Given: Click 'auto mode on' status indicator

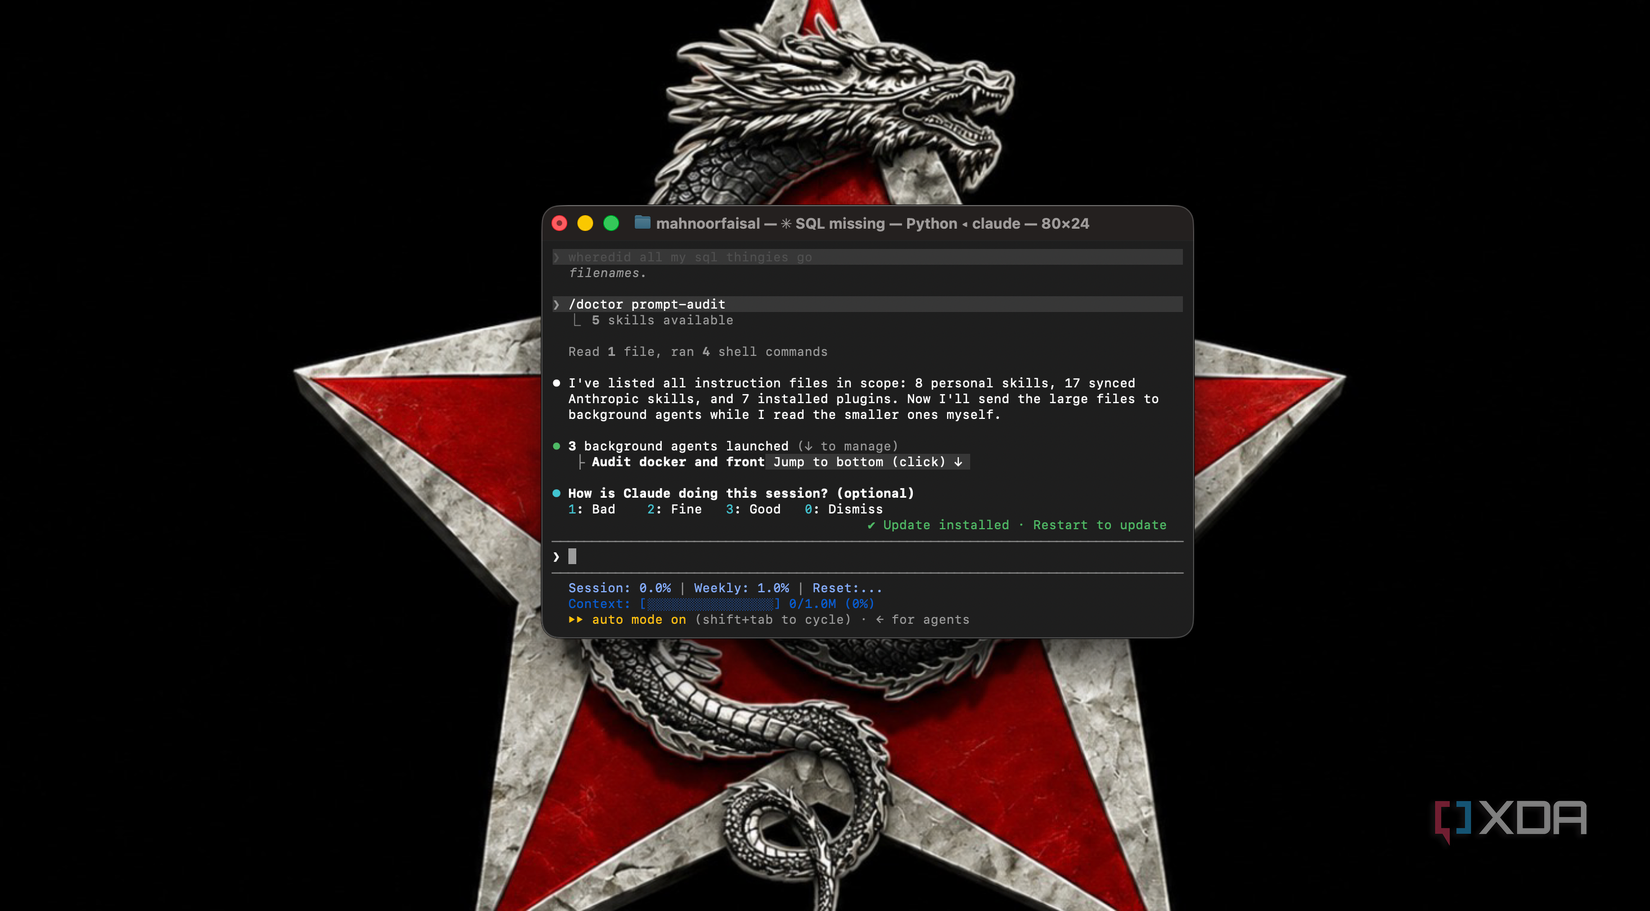Looking at the screenshot, I should click(639, 620).
